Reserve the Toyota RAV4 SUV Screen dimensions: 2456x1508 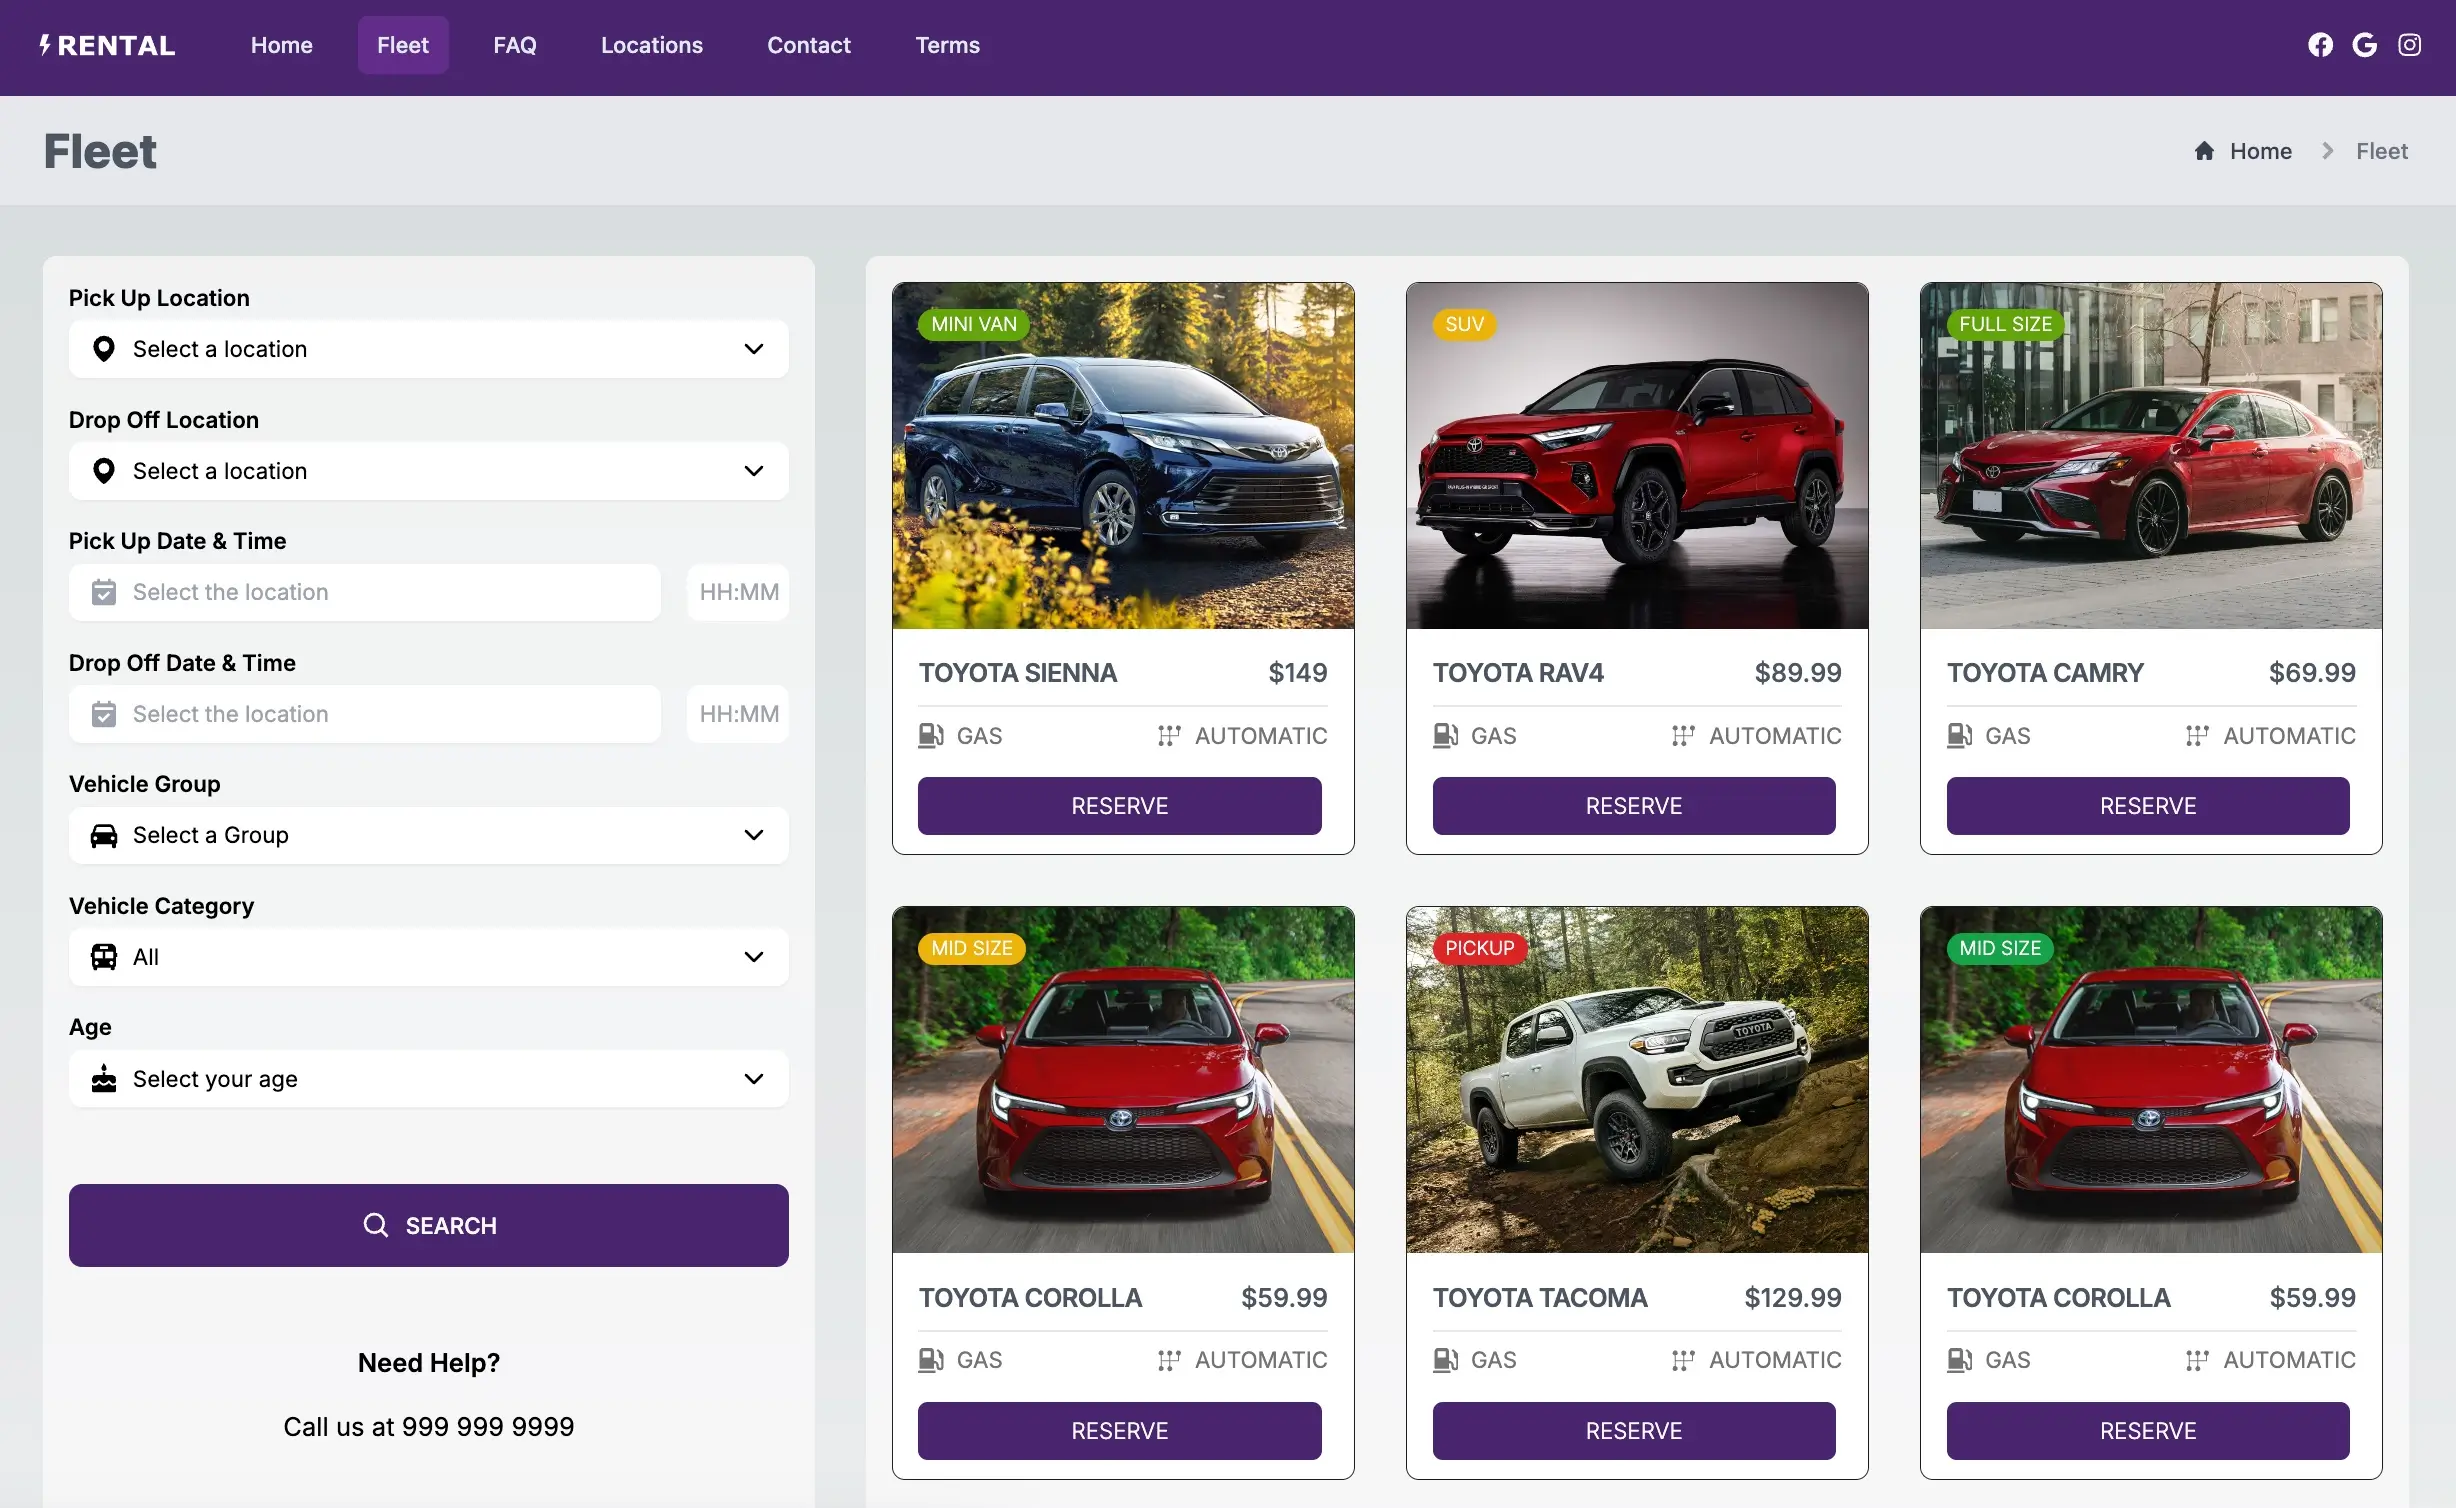pyautogui.click(x=1633, y=805)
